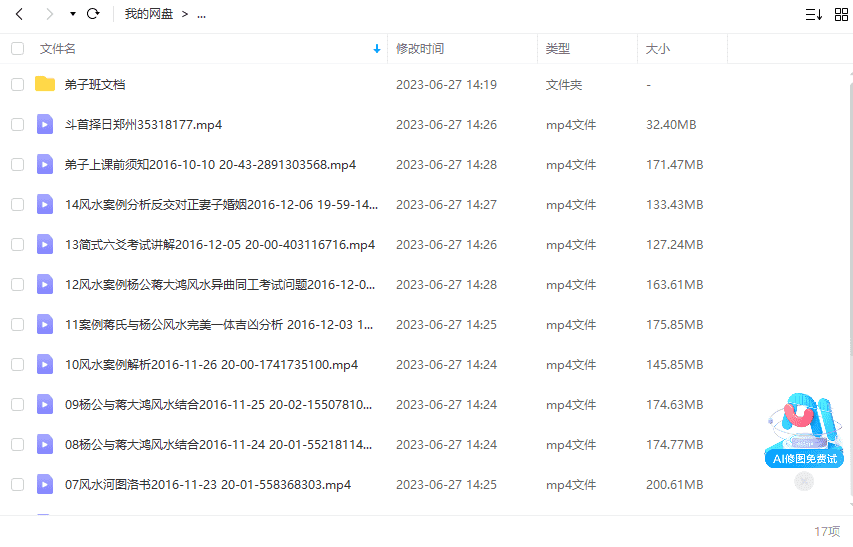853x547 pixels.
Task: Tick checkbox beside 07风水河图洛书 video
Action: (17, 485)
